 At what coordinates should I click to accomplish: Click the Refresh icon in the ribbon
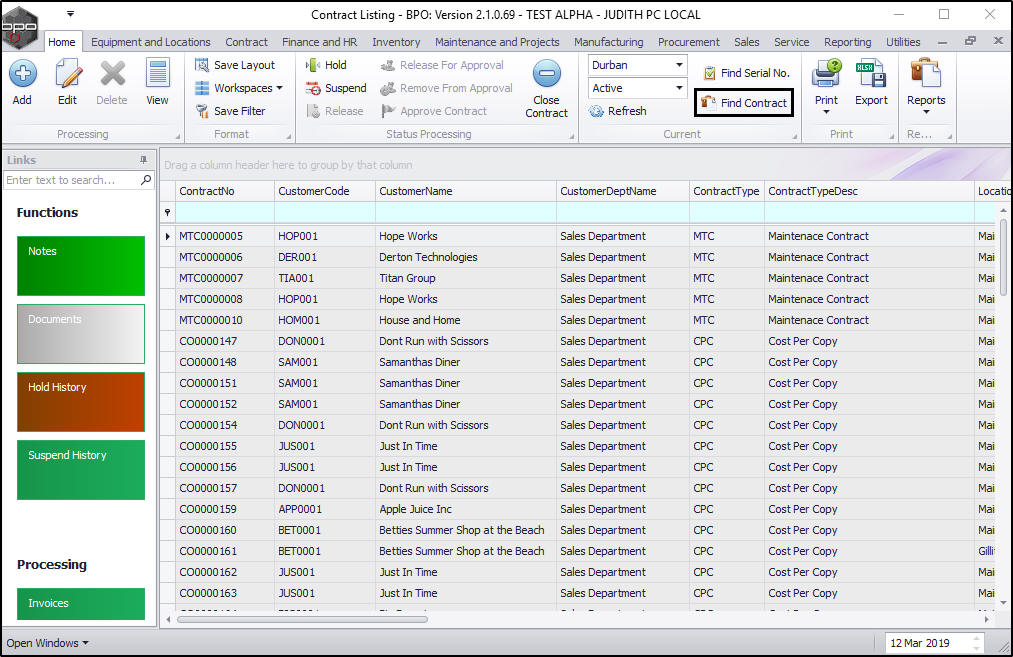(x=598, y=111)
